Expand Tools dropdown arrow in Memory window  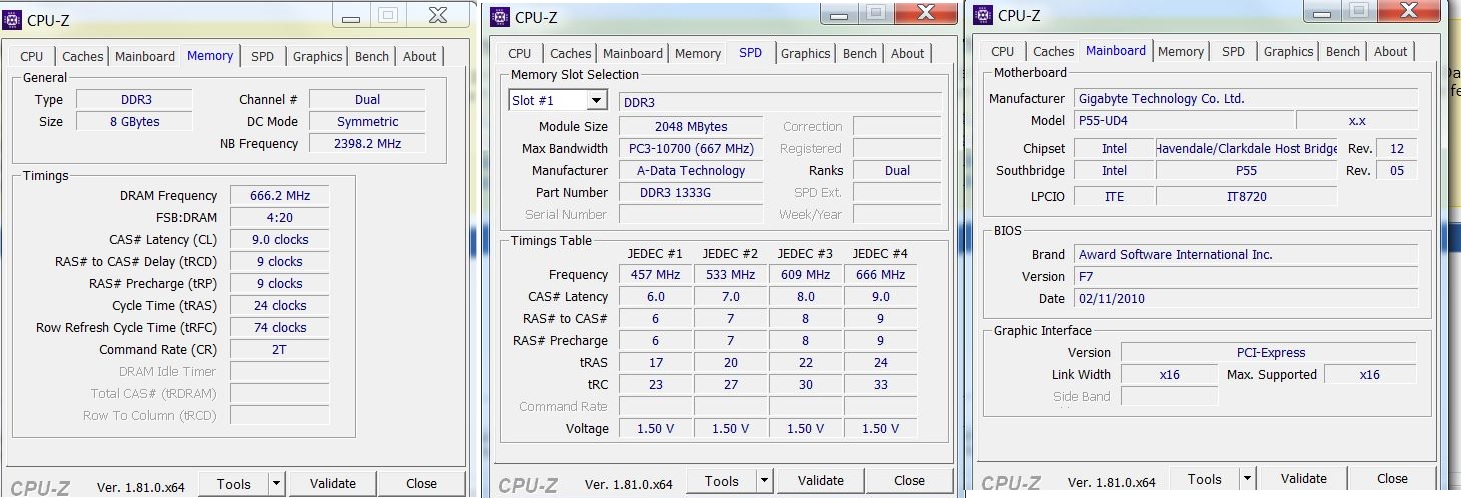click(x=277, y=484)
